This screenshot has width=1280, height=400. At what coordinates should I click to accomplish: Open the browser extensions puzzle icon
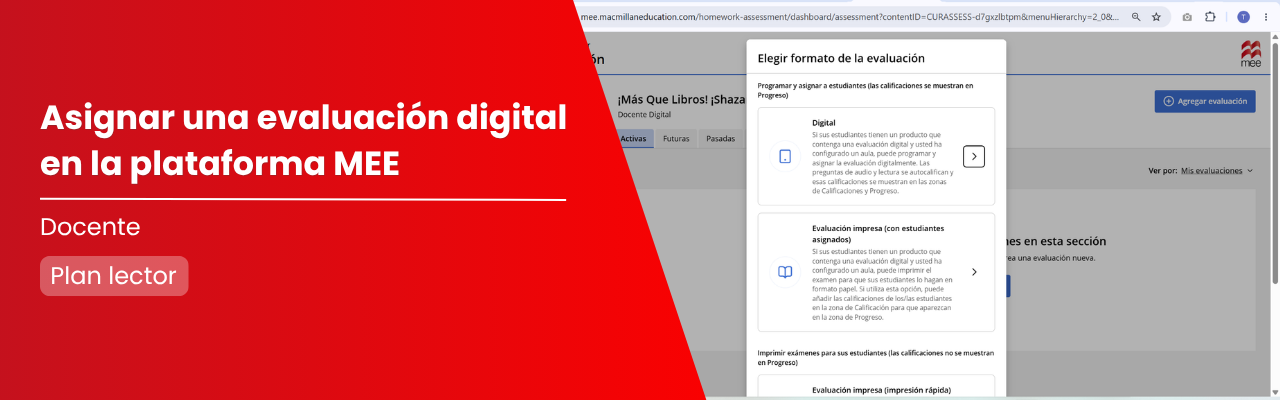point(1210,17)
